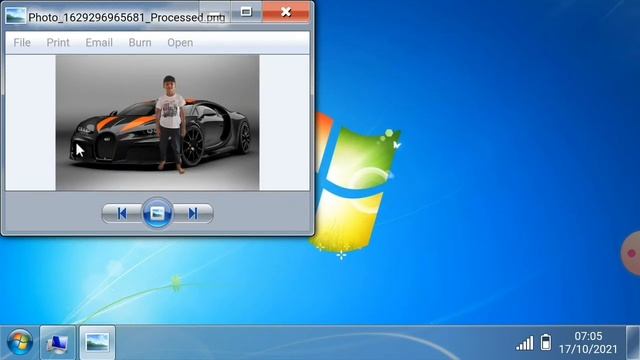
Task: Click the car photo in the viewer
Action: (x=158, y=123)
